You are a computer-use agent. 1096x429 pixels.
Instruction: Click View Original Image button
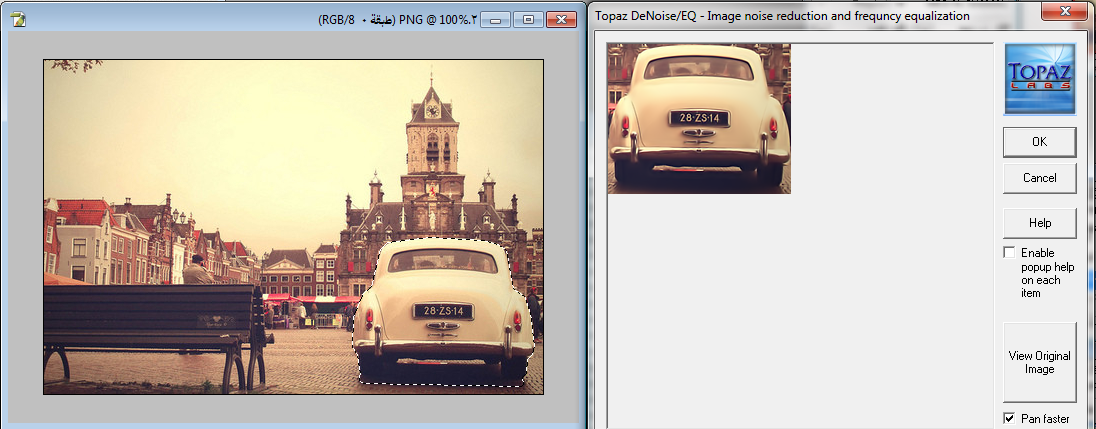pyautogui.click(x=1039, y=362)
